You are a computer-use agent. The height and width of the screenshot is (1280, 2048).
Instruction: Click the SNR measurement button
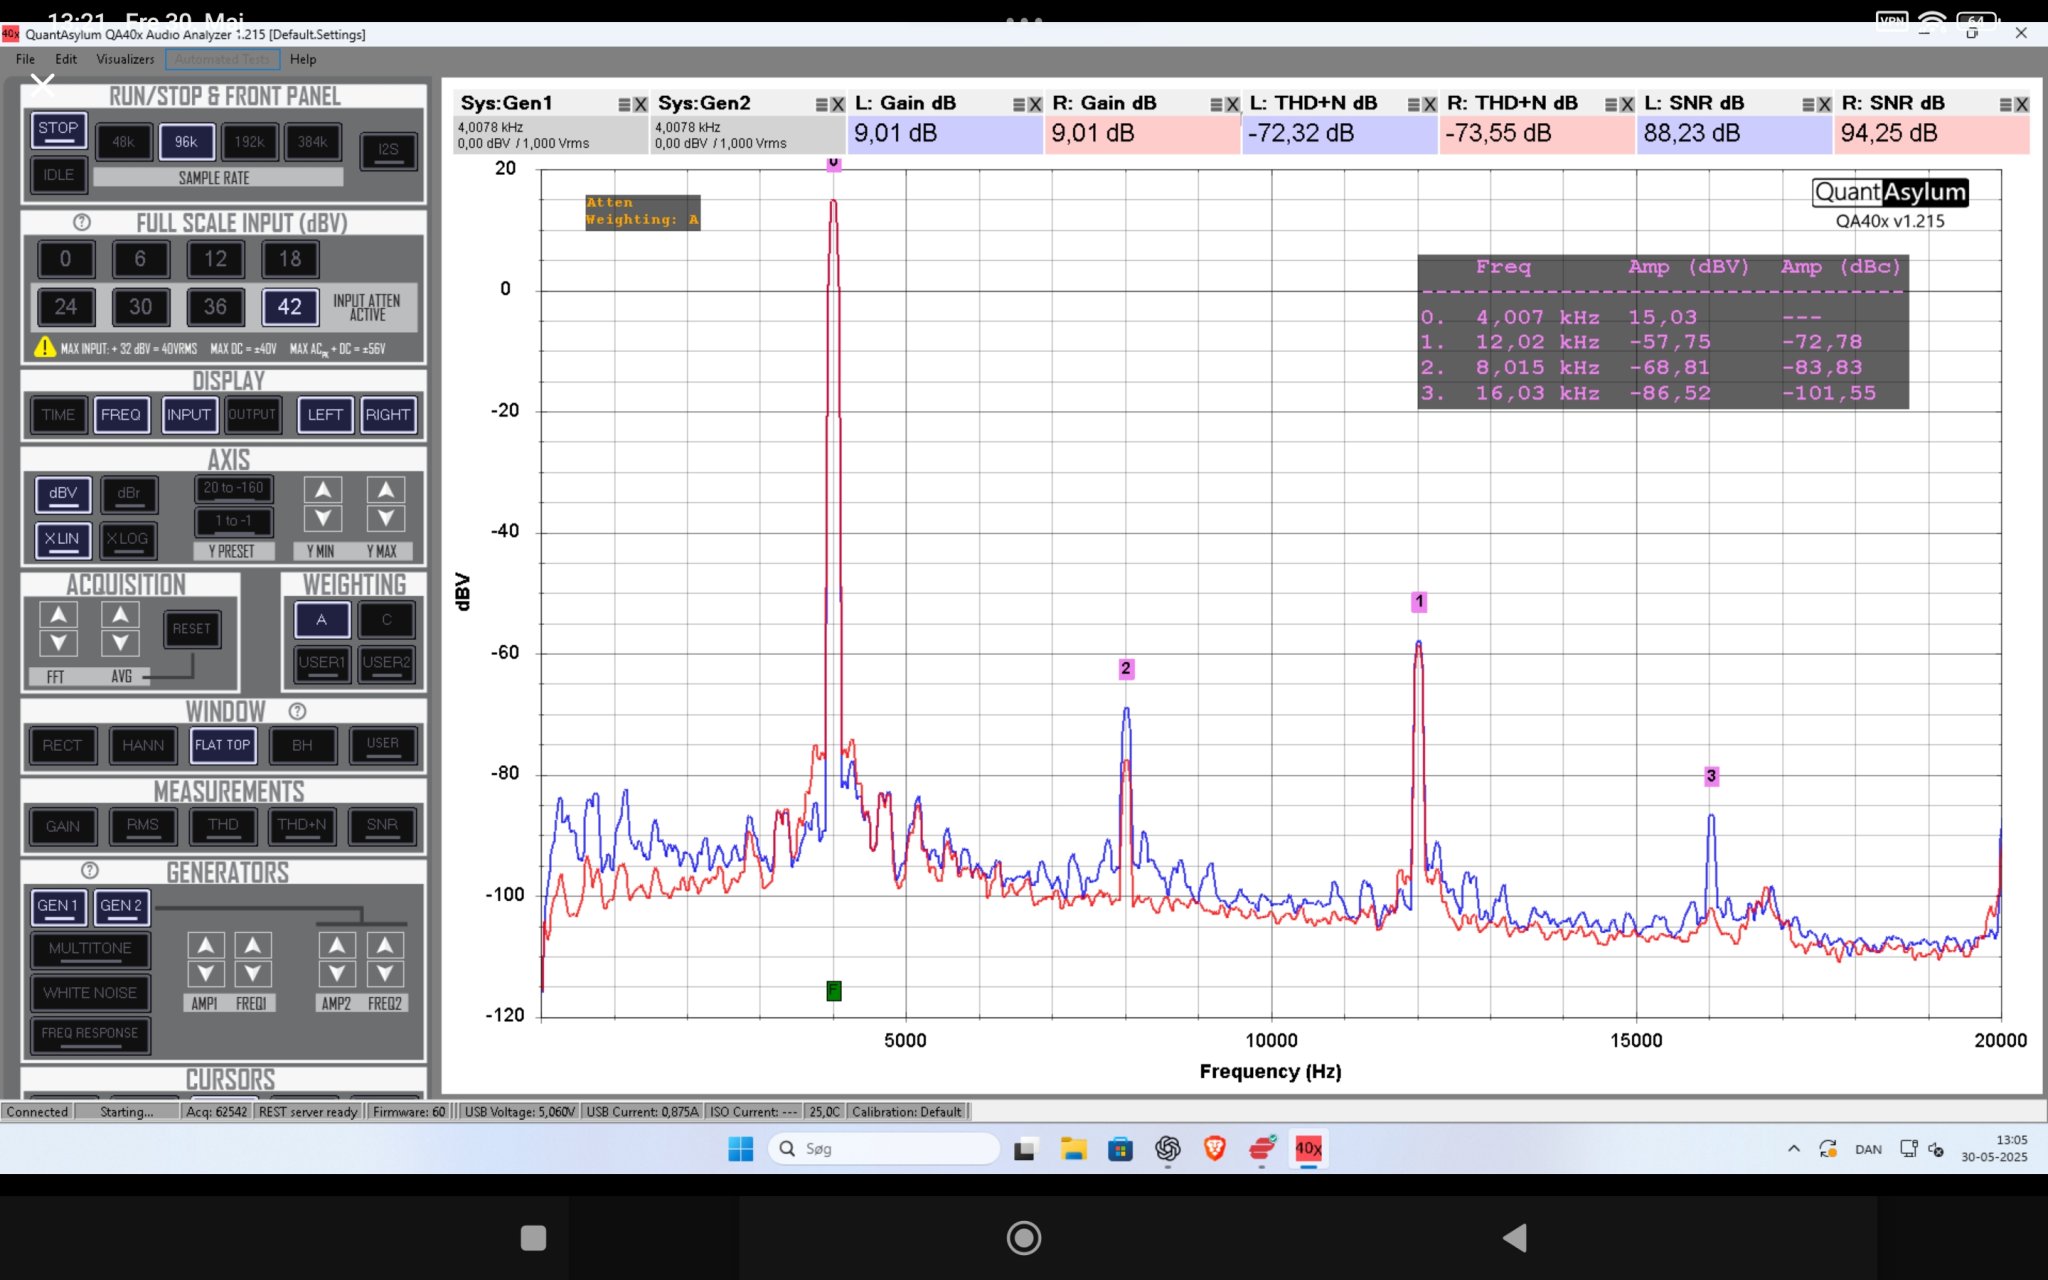tap(382, 826)
